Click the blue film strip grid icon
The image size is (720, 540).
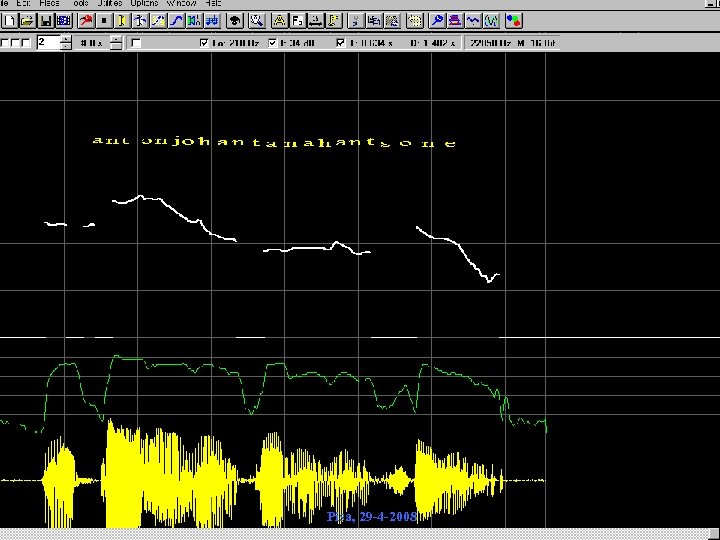pos(64,21)
